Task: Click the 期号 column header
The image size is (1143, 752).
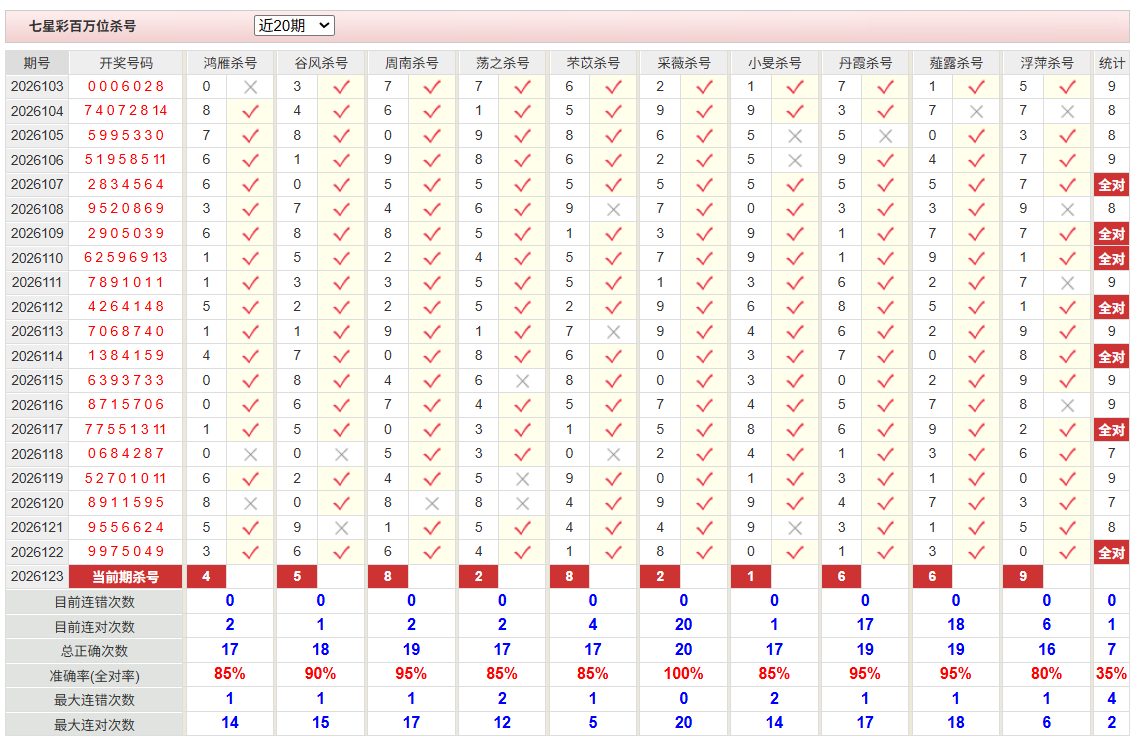Action: (x=36, y=63)
